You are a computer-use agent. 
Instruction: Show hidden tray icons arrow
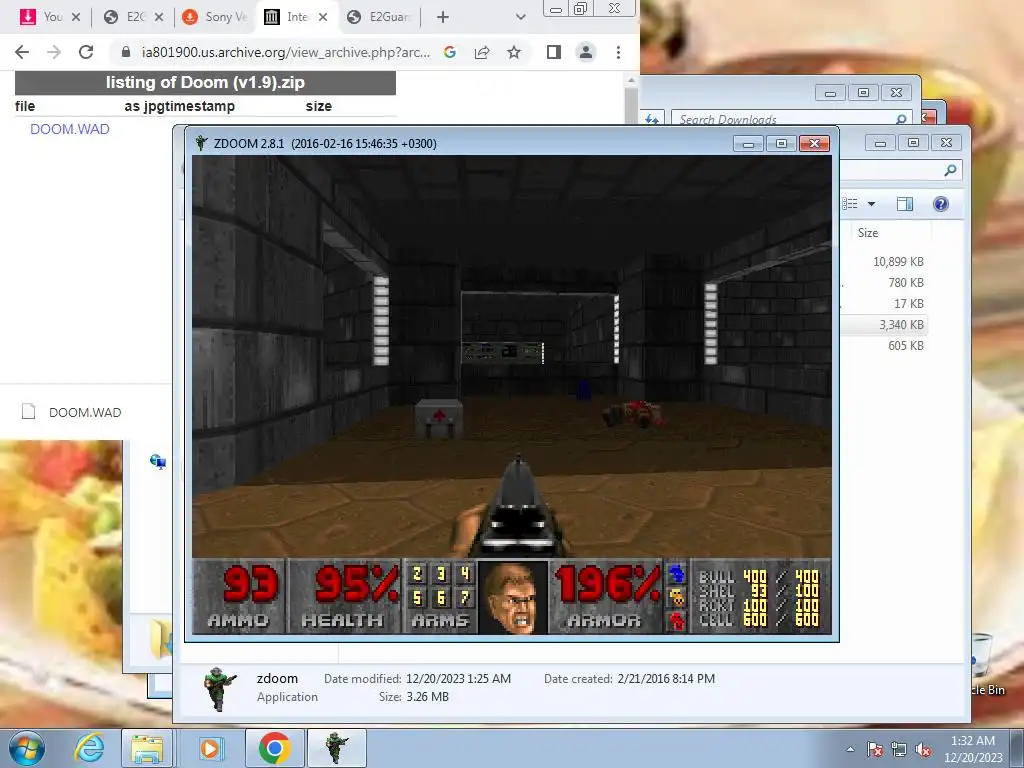tap(850, 749)
